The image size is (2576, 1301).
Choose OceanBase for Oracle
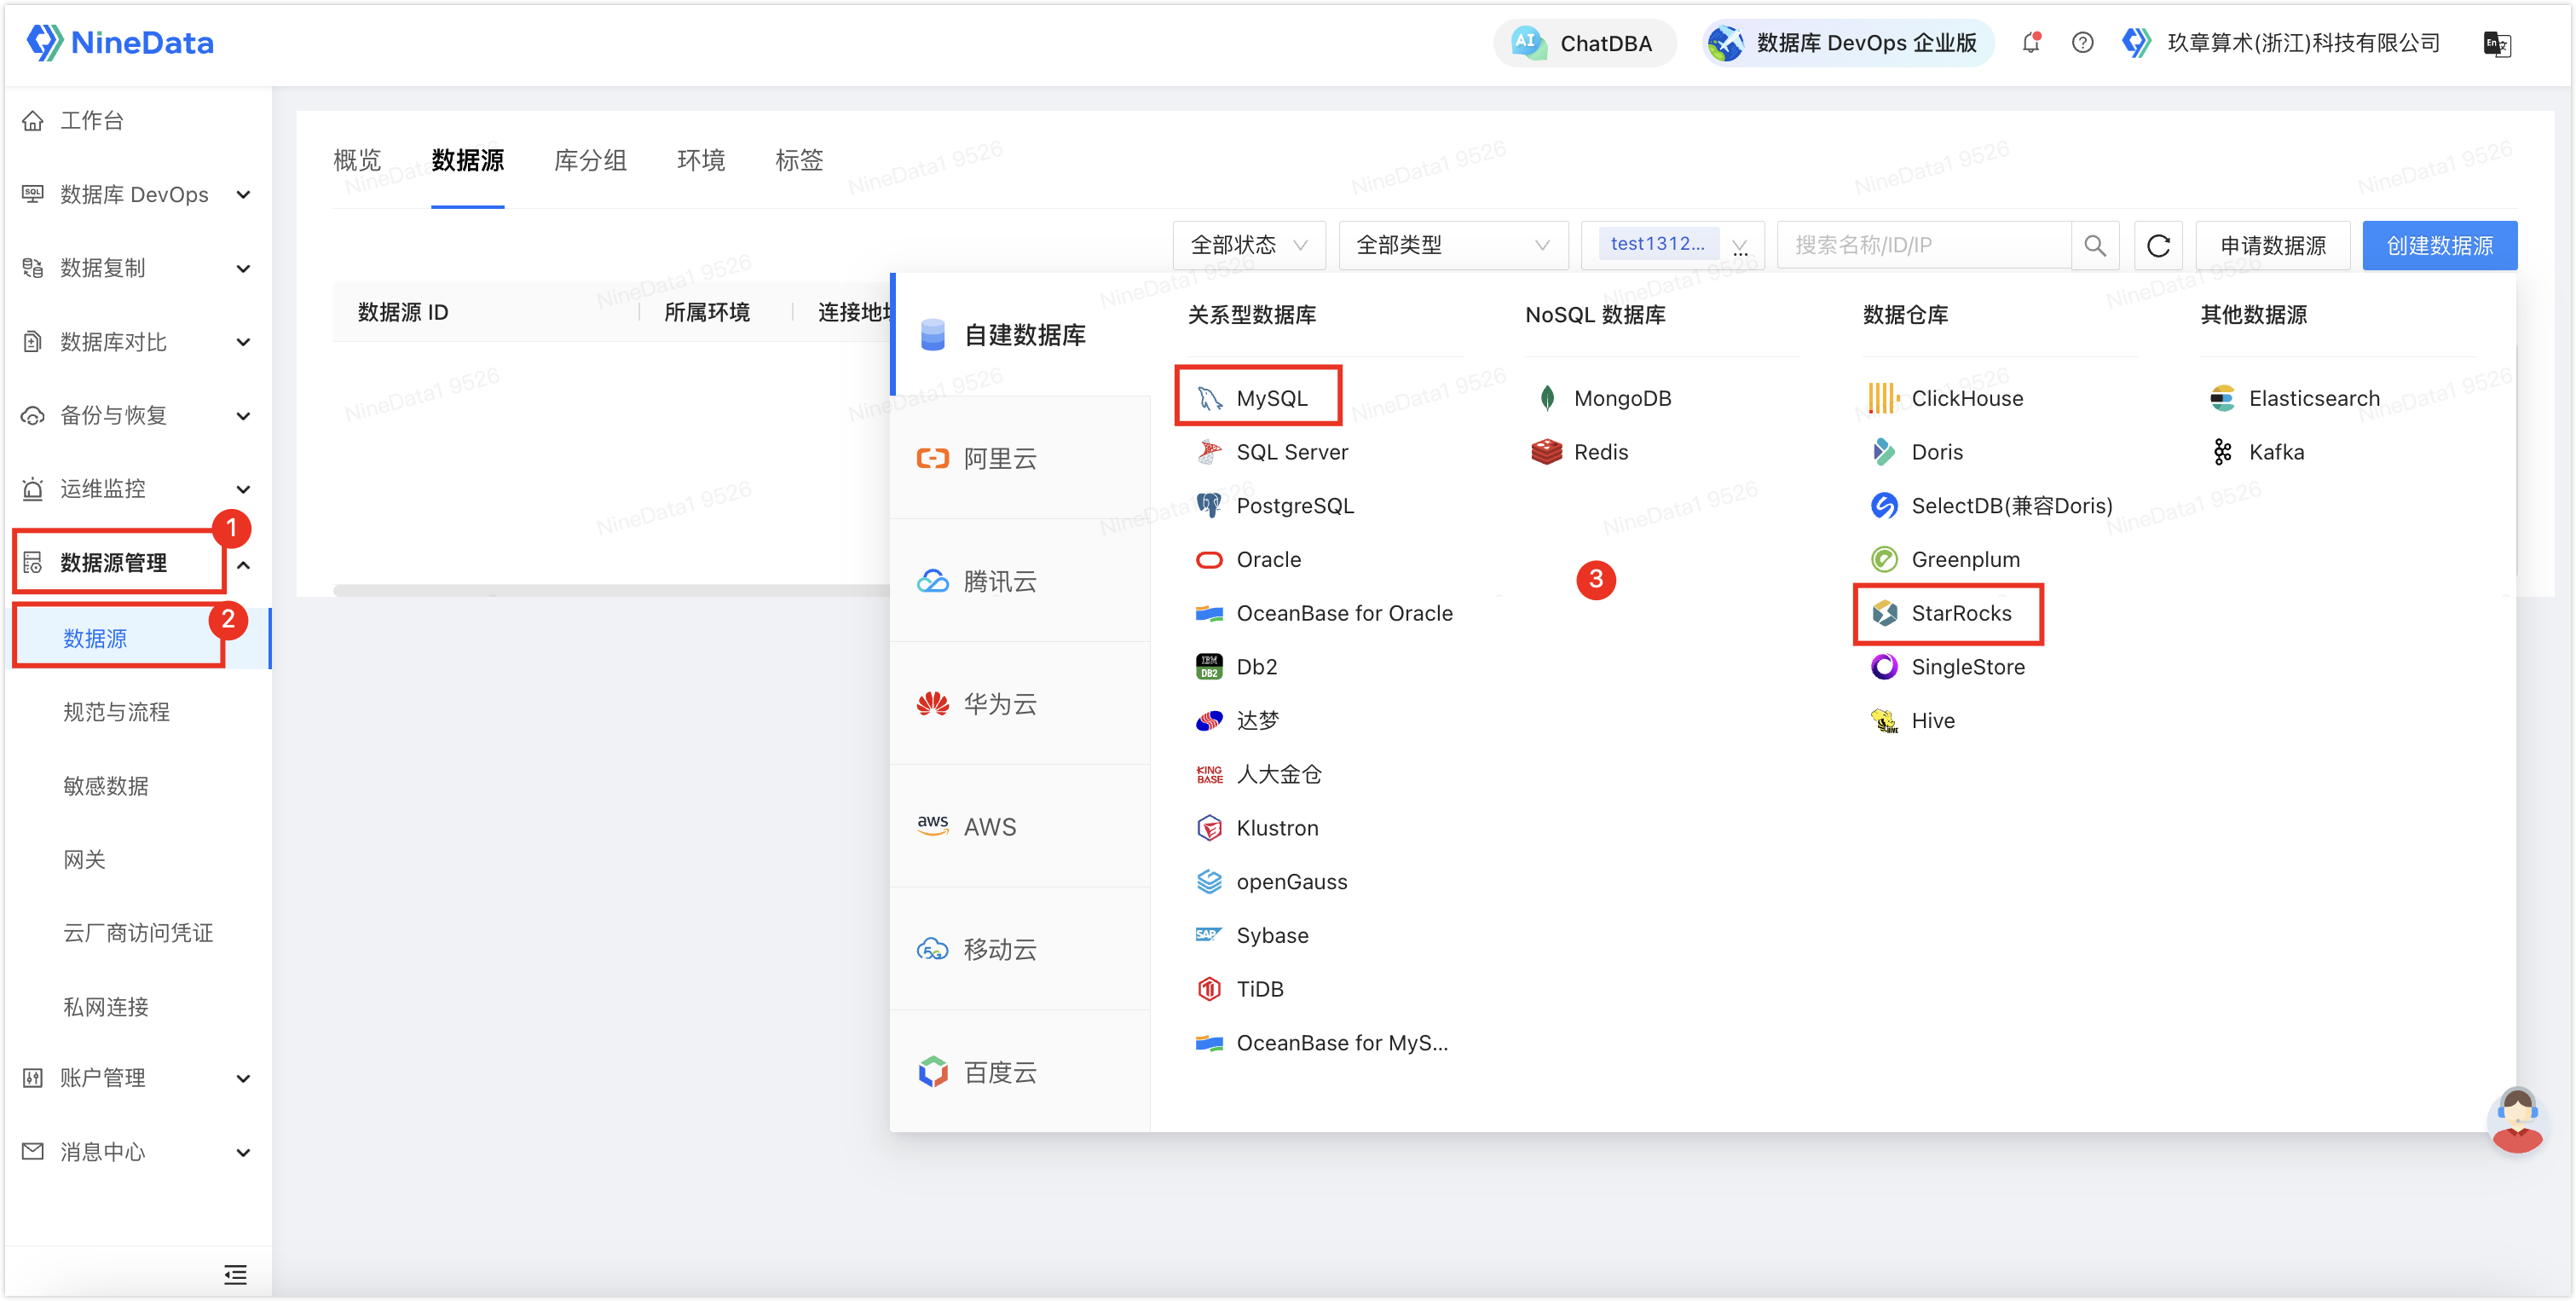(x=1324, y=613)
